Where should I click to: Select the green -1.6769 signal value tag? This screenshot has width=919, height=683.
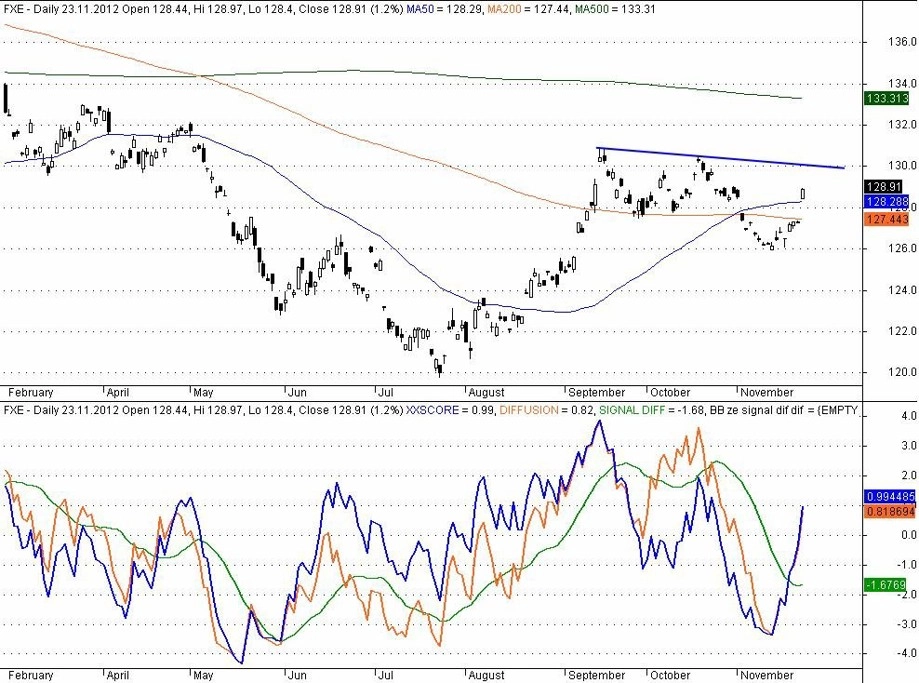pyautogui.click(x=886, y=585)
